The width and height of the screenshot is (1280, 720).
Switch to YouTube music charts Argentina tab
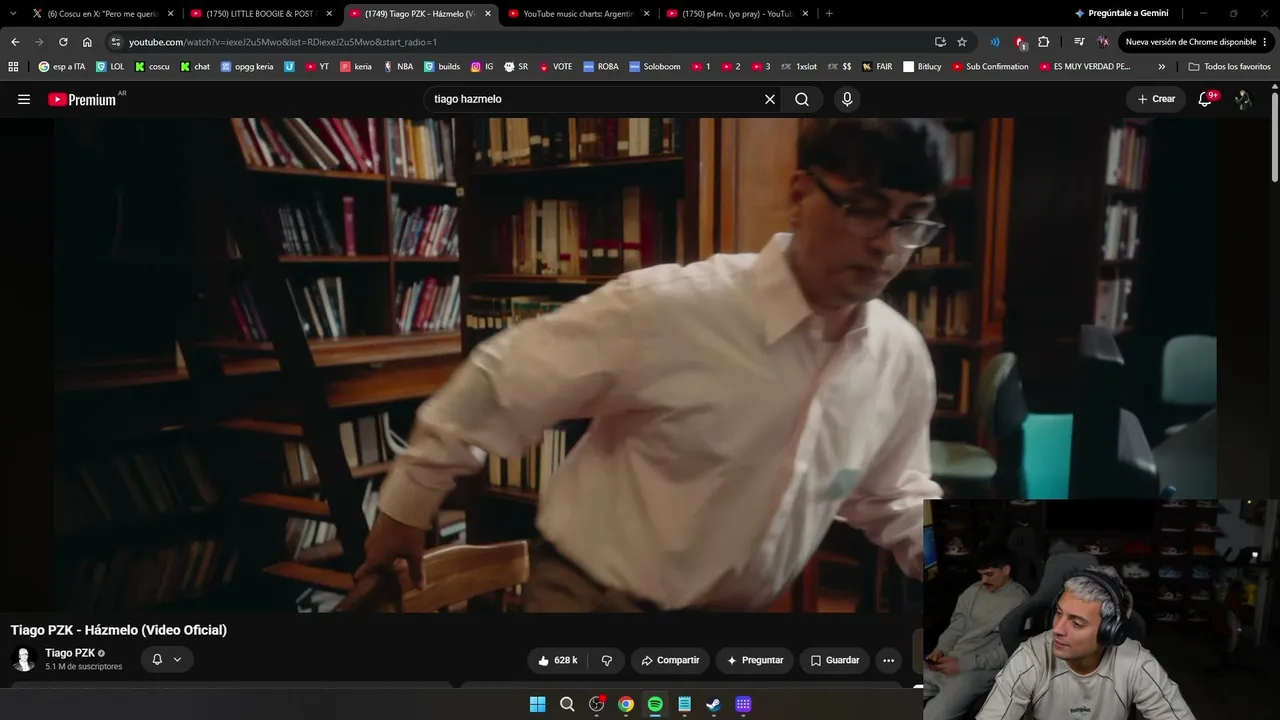click(x=577, y=14)
